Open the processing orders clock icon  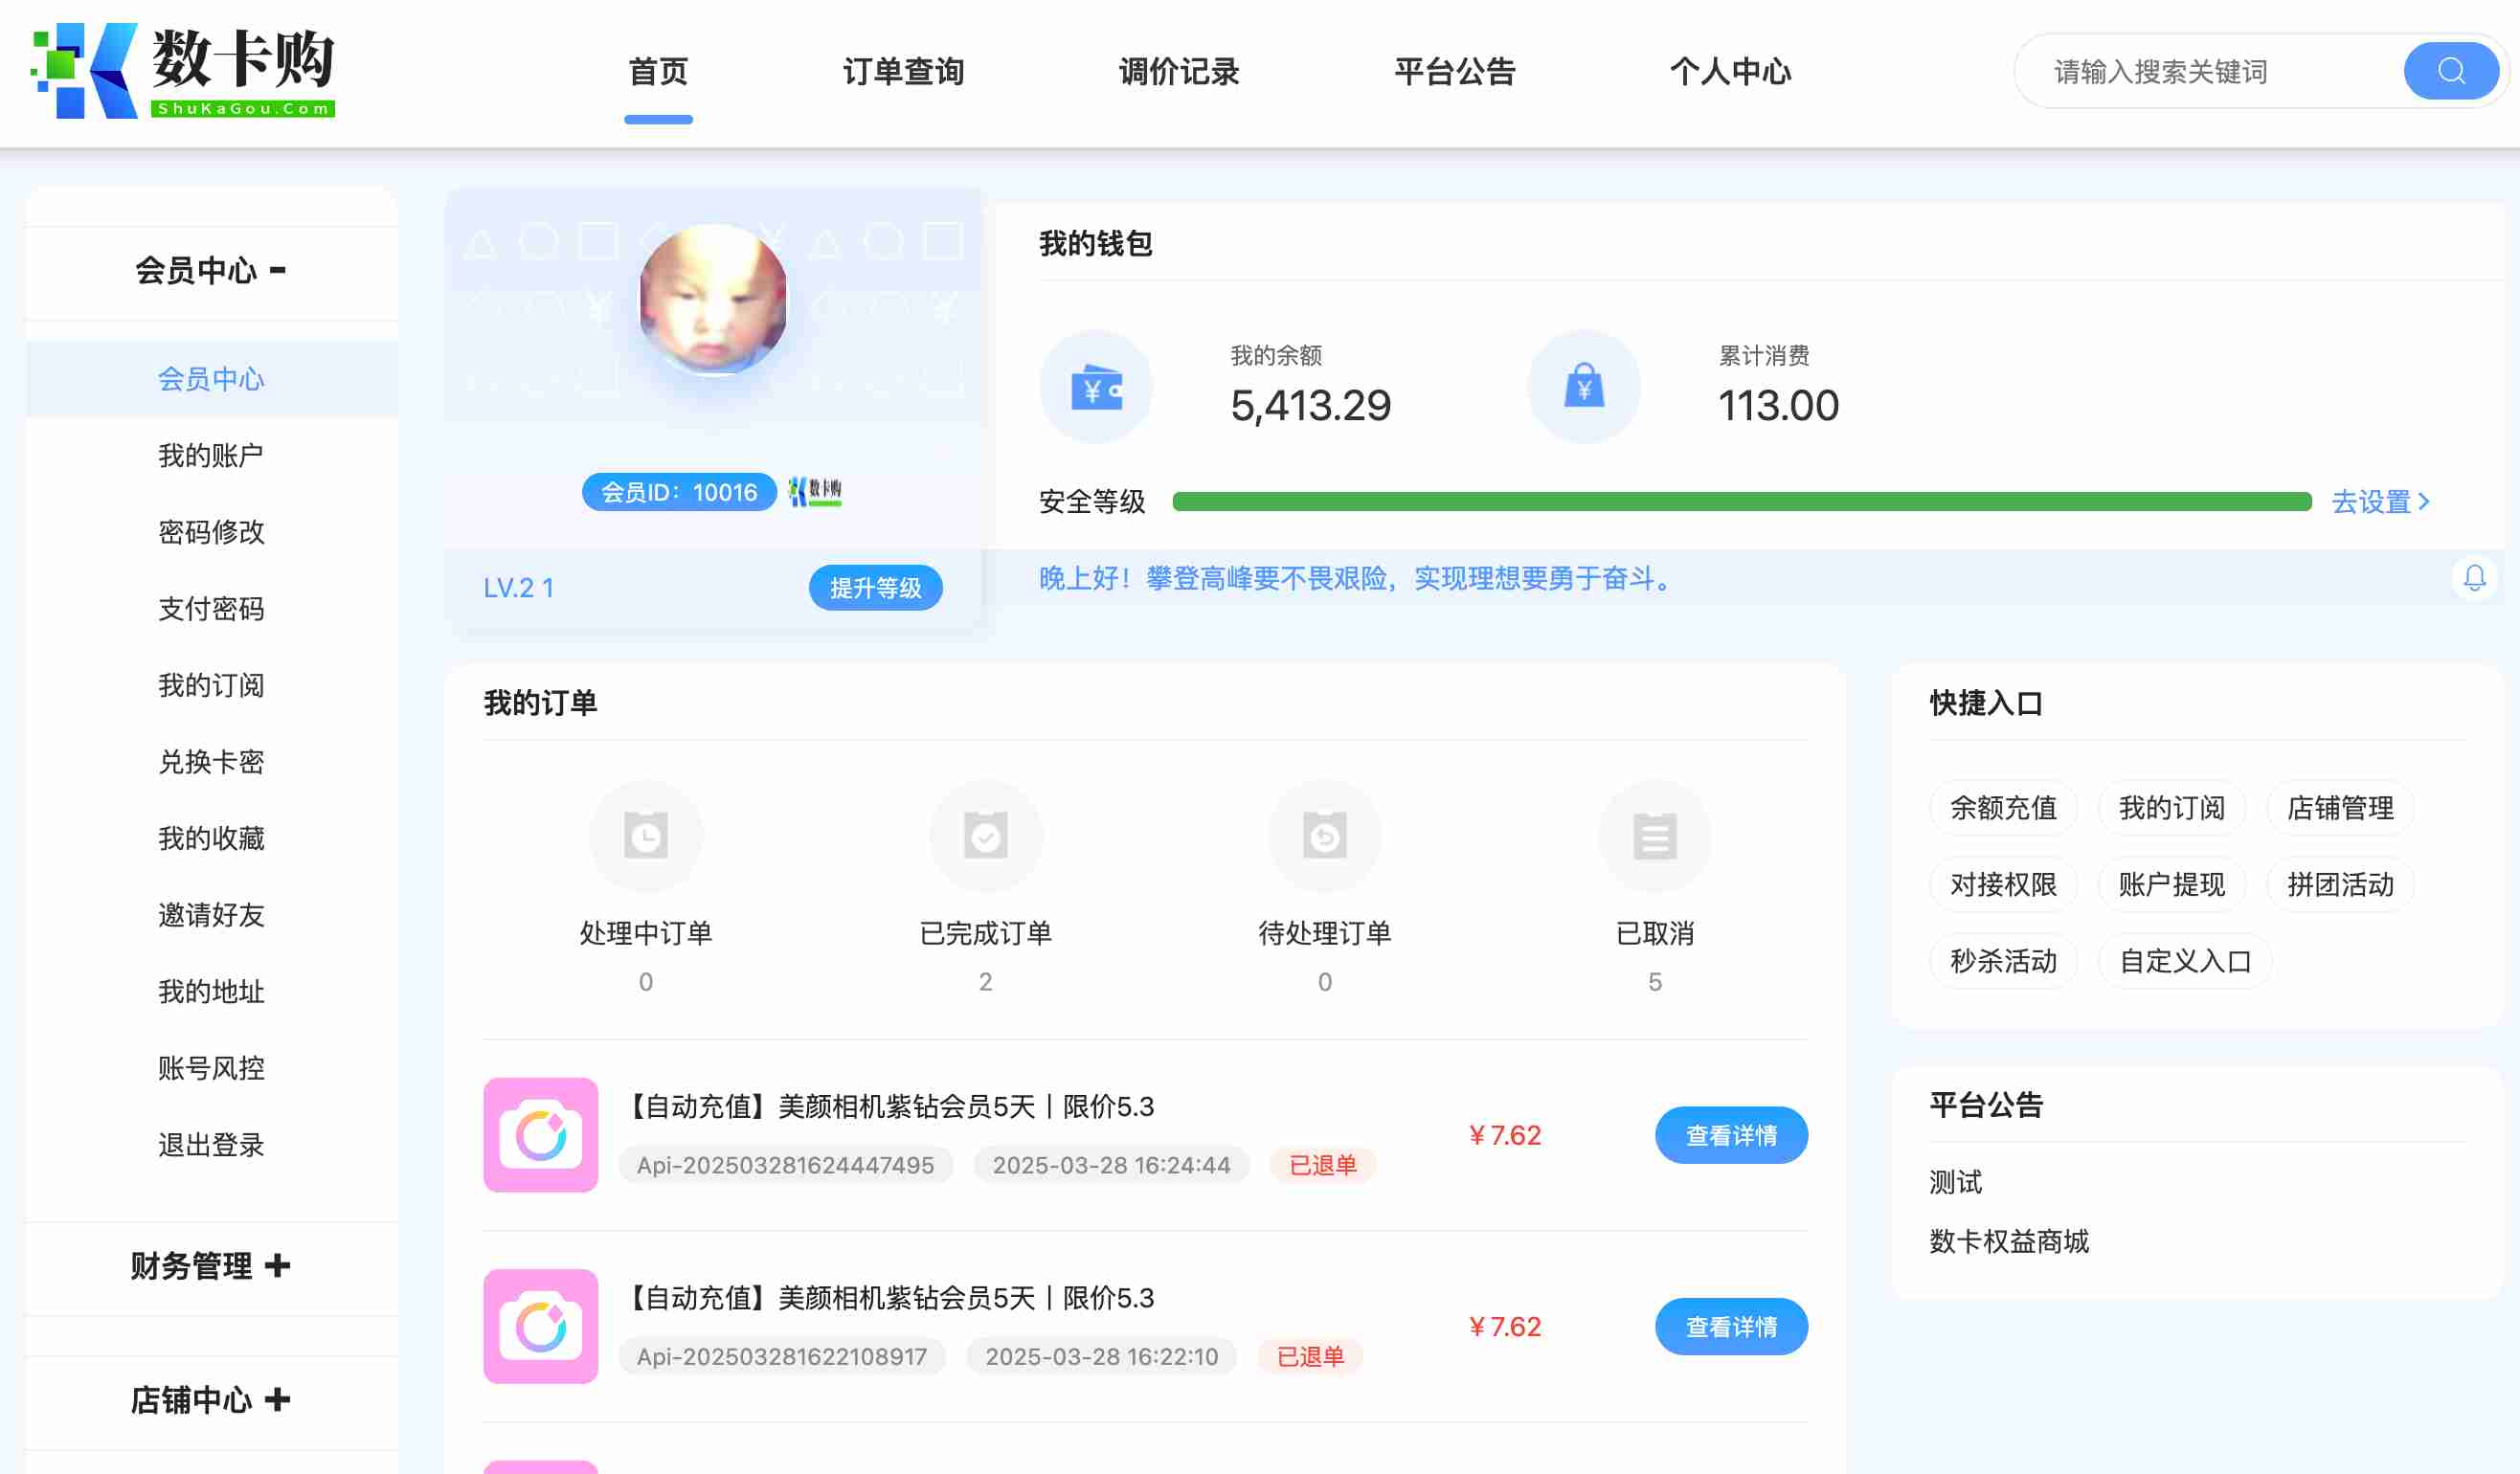pyautogui.click(x=646, y=836)
